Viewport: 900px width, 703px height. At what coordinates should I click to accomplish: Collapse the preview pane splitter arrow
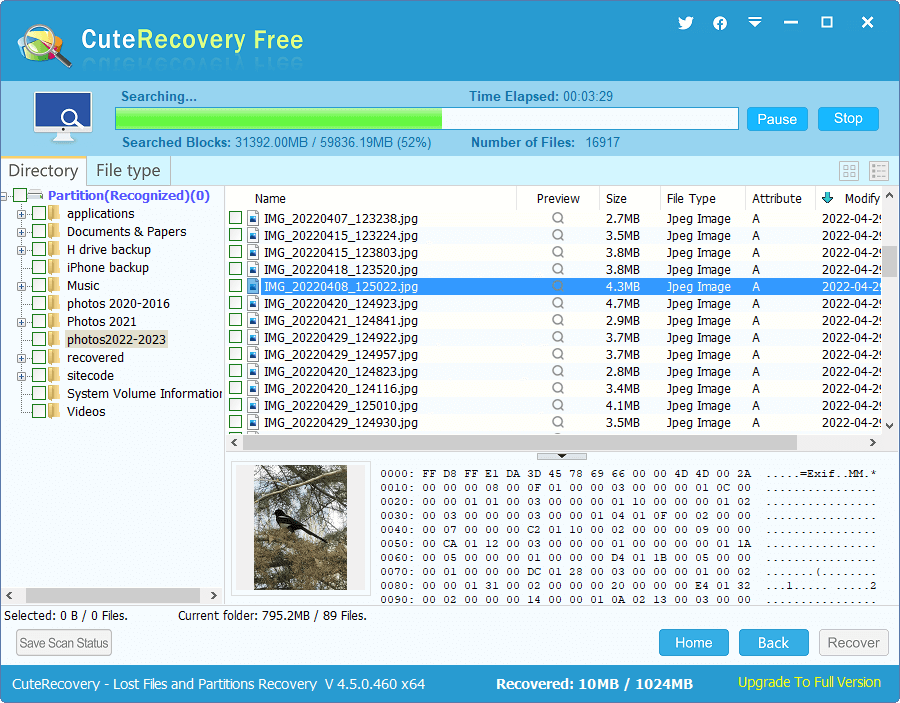(x=562, y=456)
